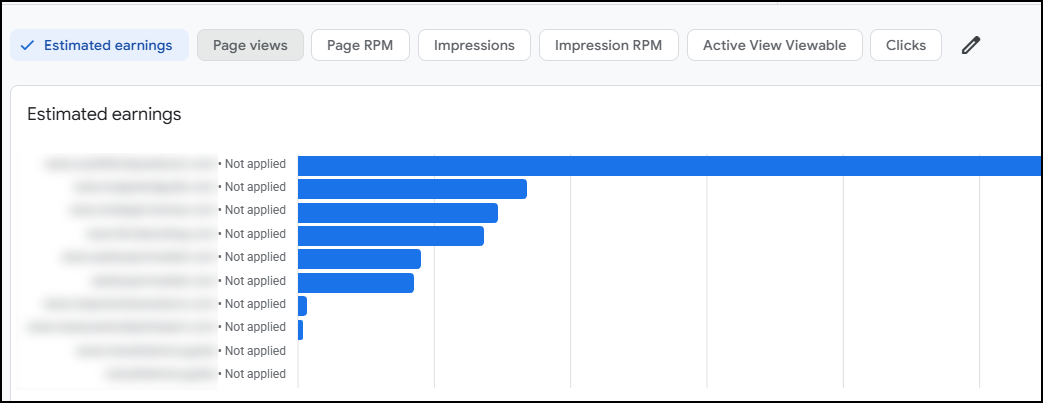1043x403 pixels.
Task: Click the third row's earnings bar
Action: (397, 212)
